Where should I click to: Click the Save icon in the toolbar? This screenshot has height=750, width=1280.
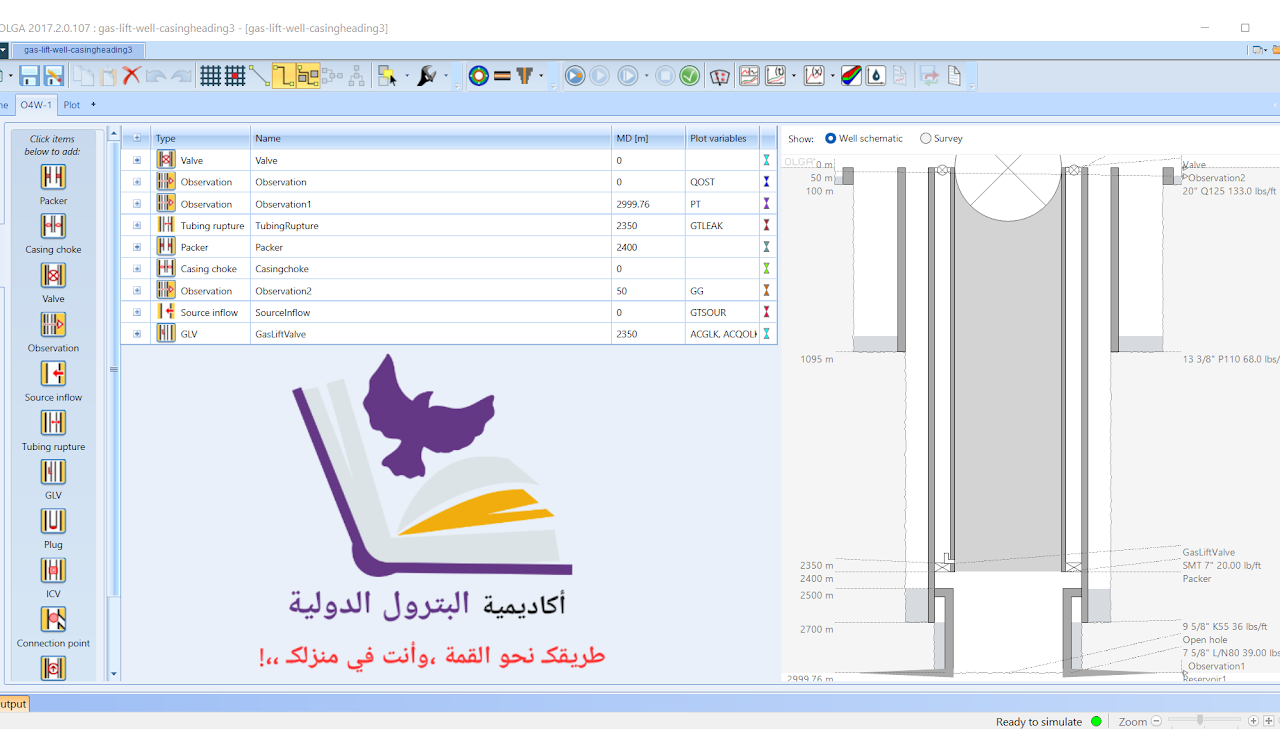(x=29, y=76)
